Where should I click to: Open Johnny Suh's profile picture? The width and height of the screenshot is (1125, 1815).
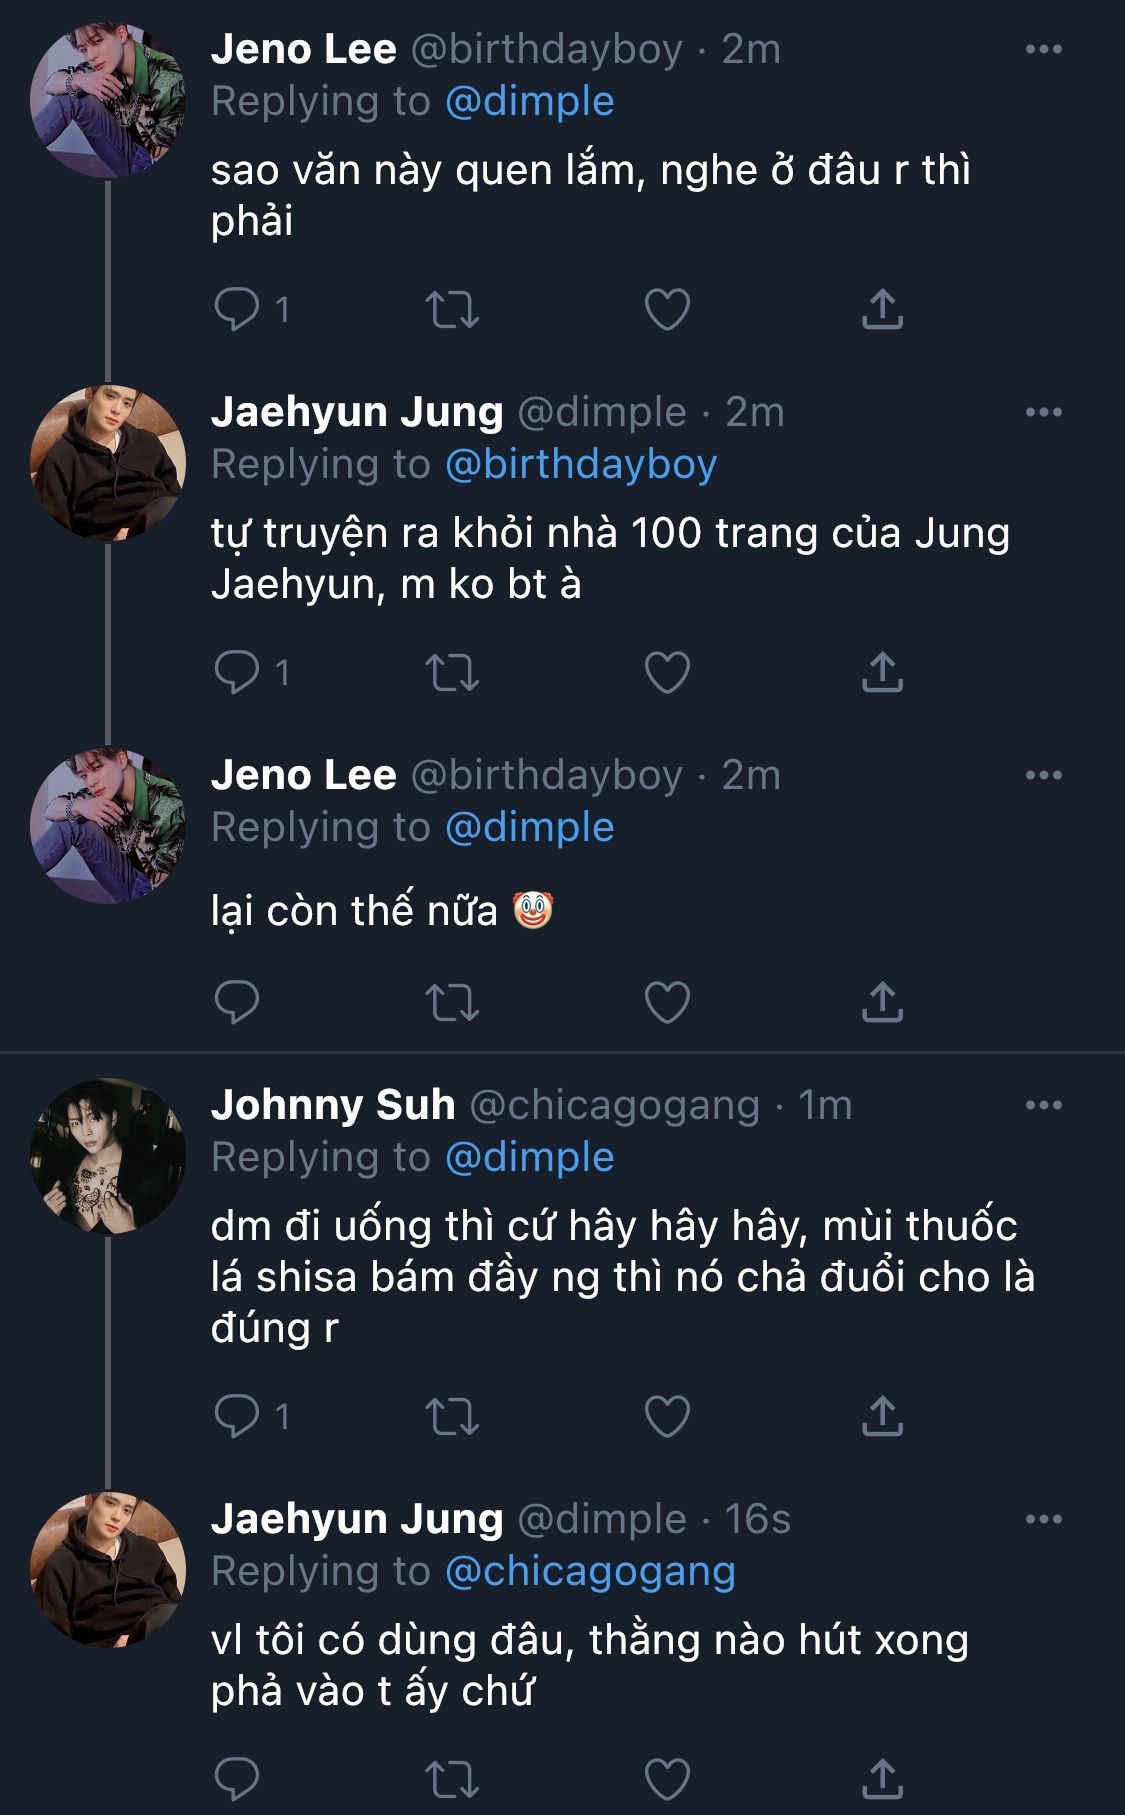click(108, 1155)
